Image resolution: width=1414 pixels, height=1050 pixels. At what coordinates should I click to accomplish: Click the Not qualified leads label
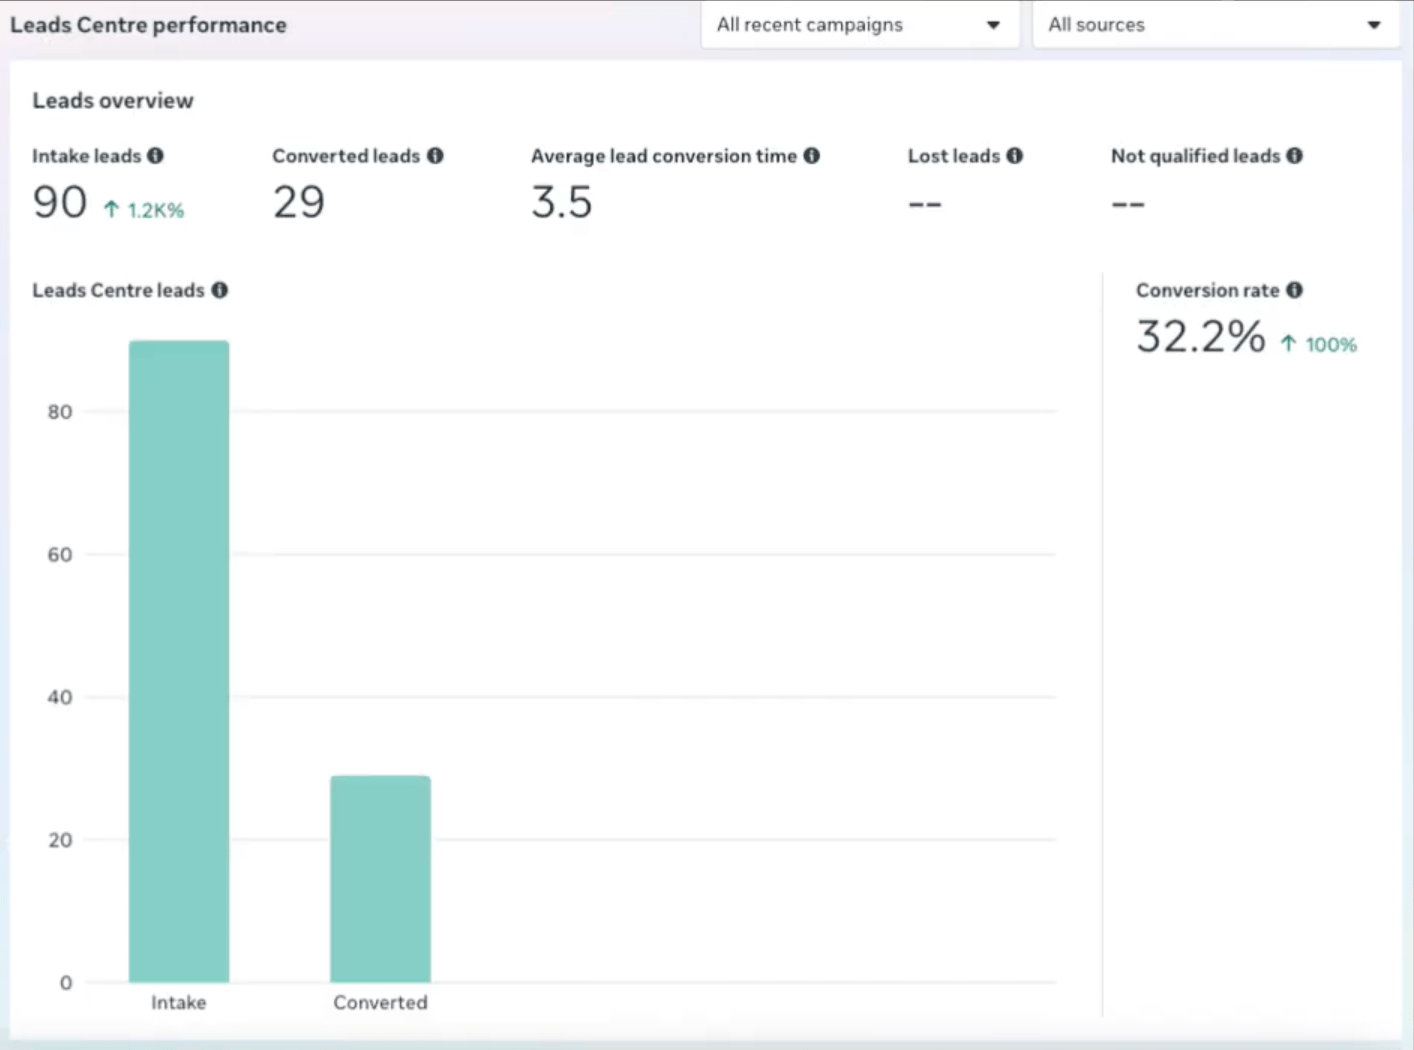(1196, 156)
